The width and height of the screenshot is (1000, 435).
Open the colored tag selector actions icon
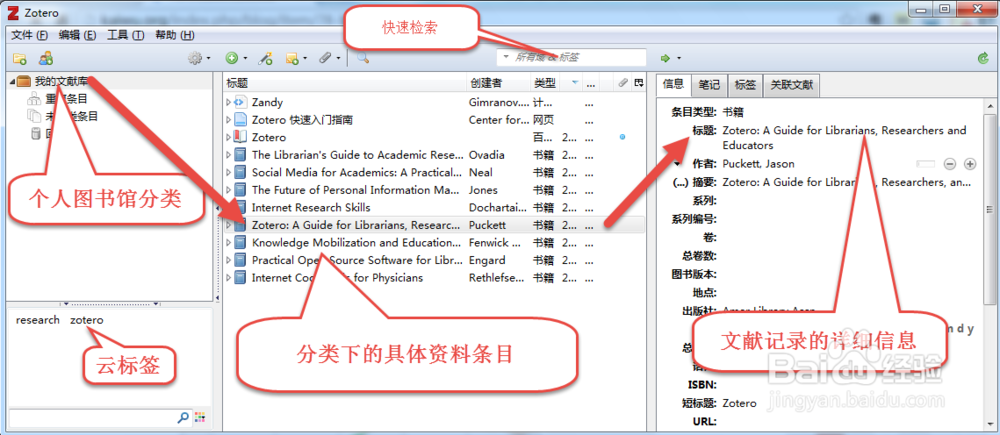(200, 418)
